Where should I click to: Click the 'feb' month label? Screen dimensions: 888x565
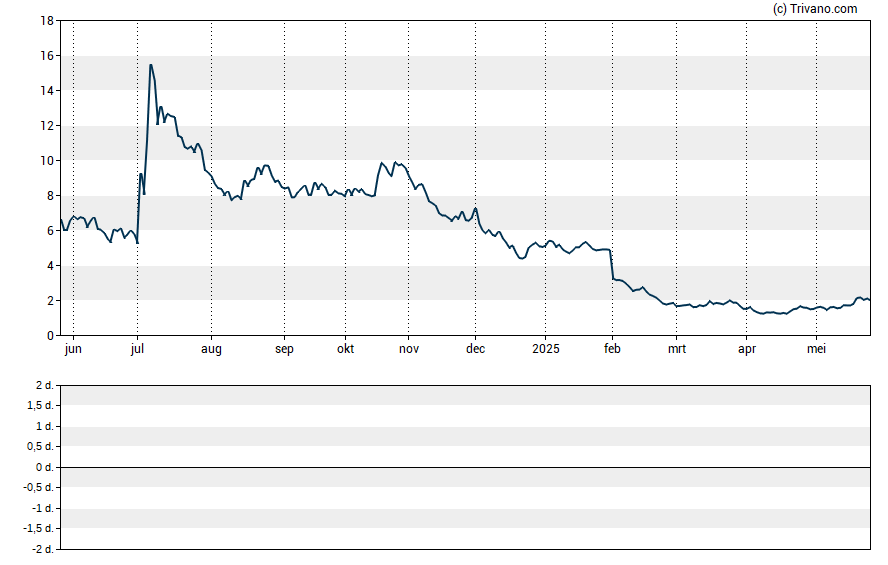[612, 349]
